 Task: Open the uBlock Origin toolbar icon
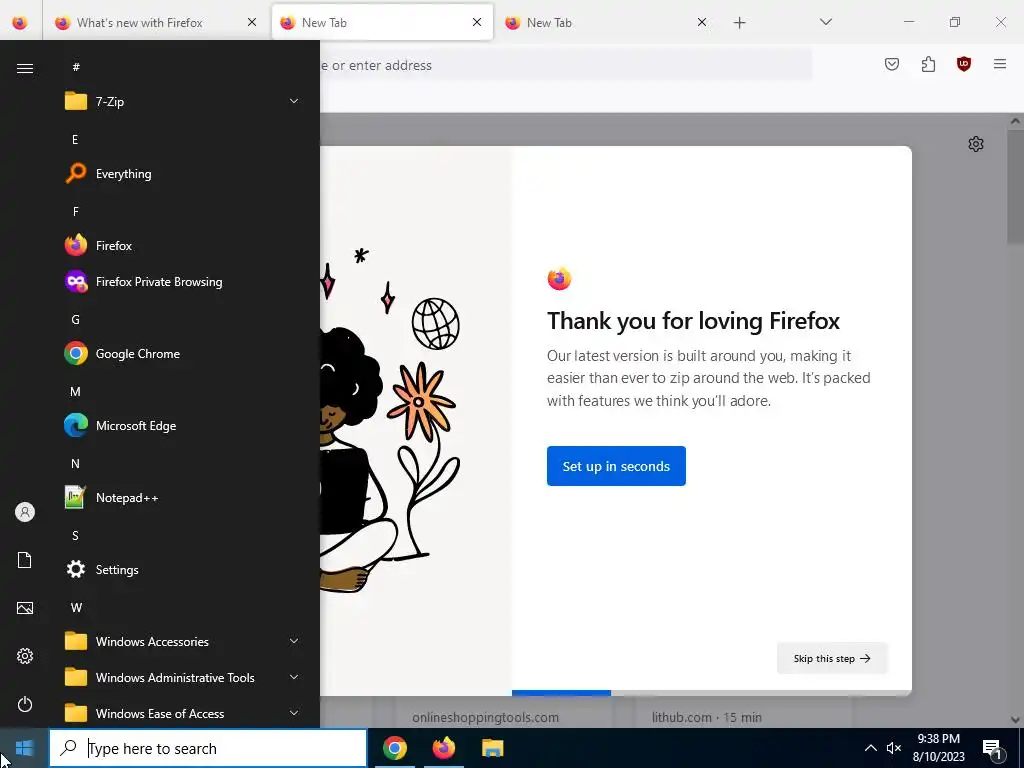[x=964, y=64]
